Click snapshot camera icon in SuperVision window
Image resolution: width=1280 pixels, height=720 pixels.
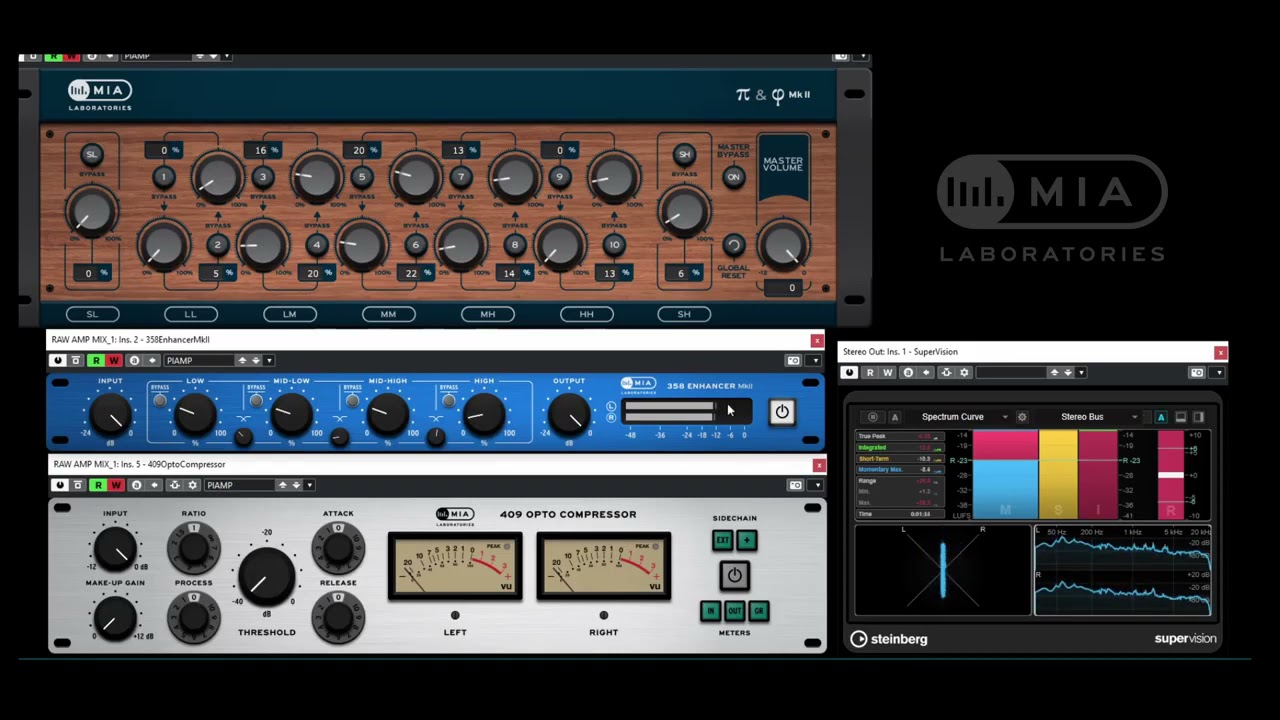[x=1197, y=372]
